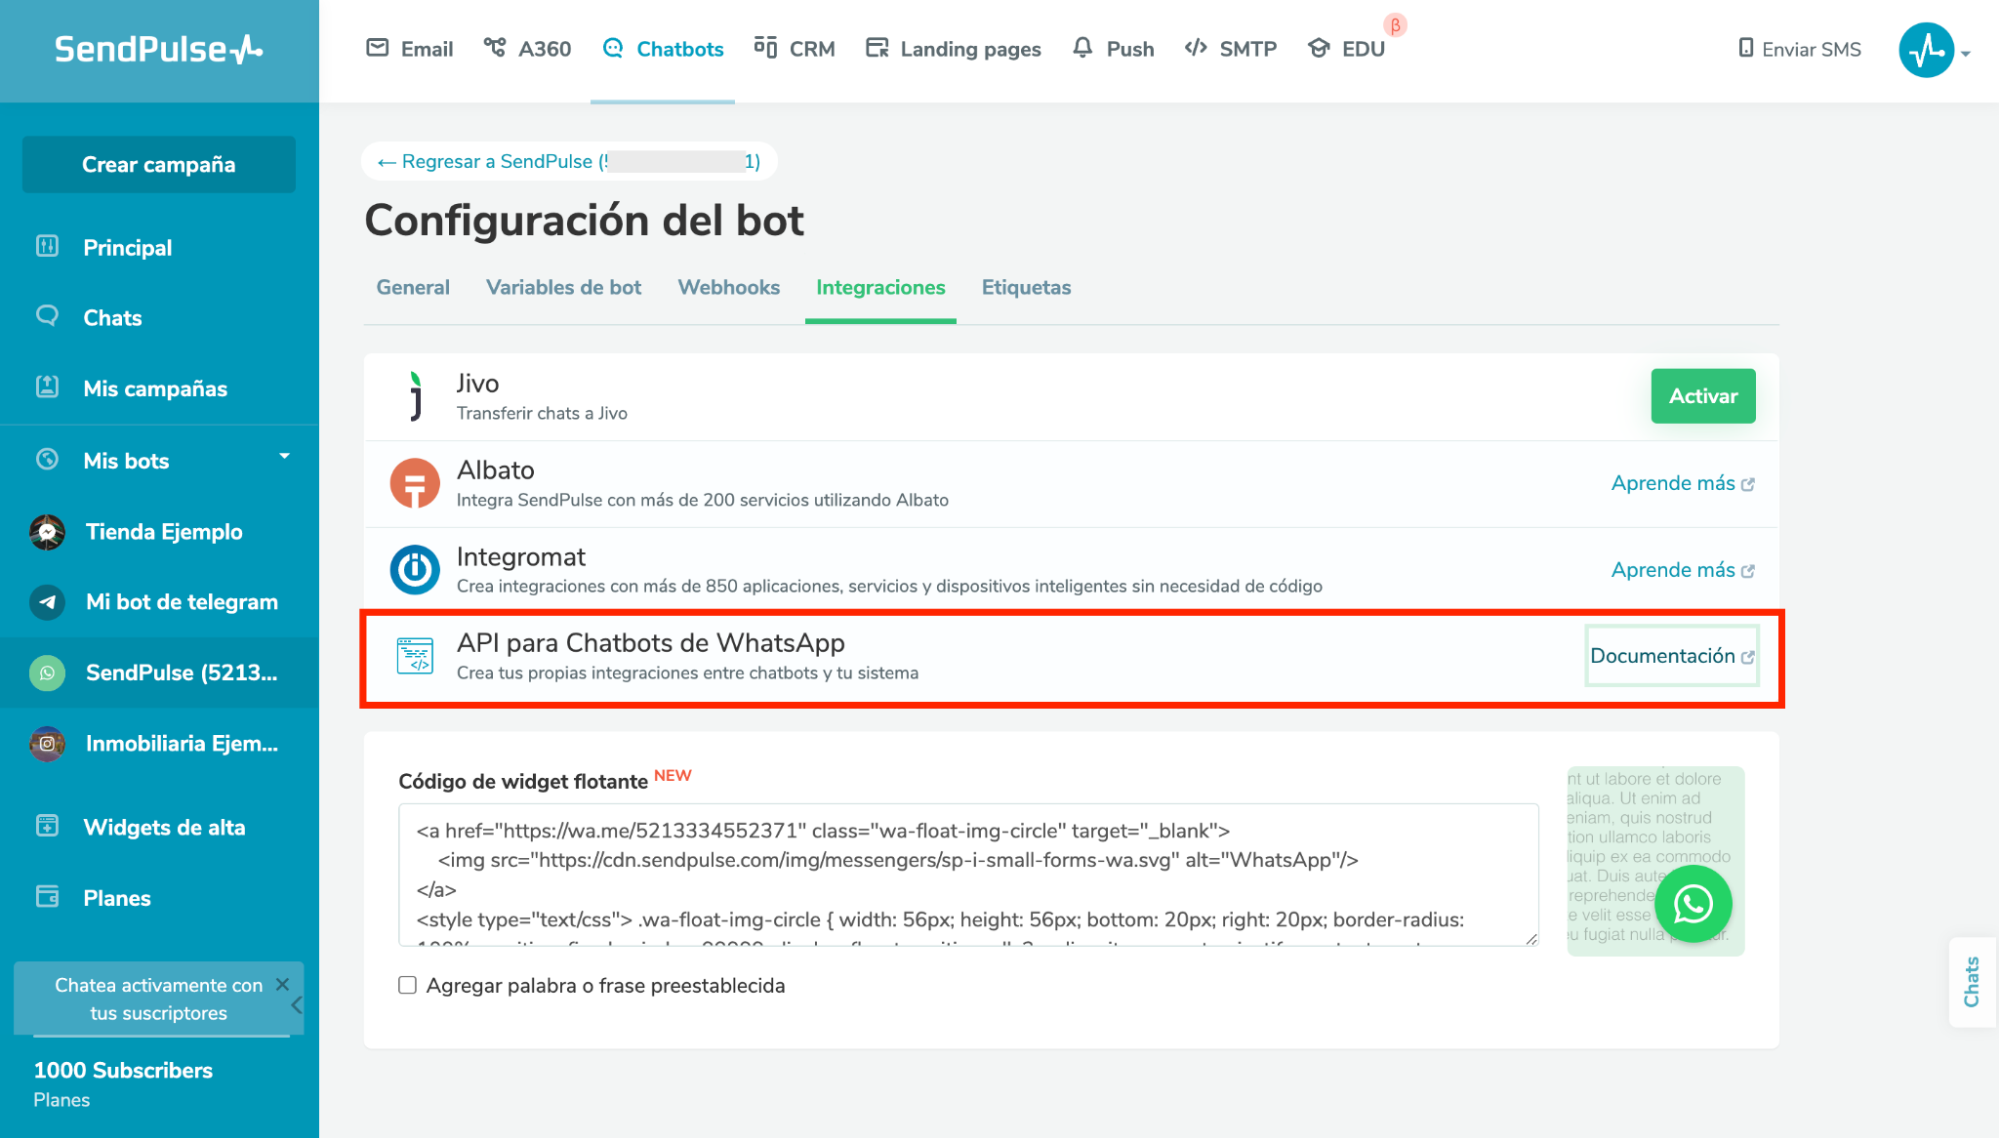
Task: Click the green WhatsApp floating widget preview
Action: click(1693, 904)
